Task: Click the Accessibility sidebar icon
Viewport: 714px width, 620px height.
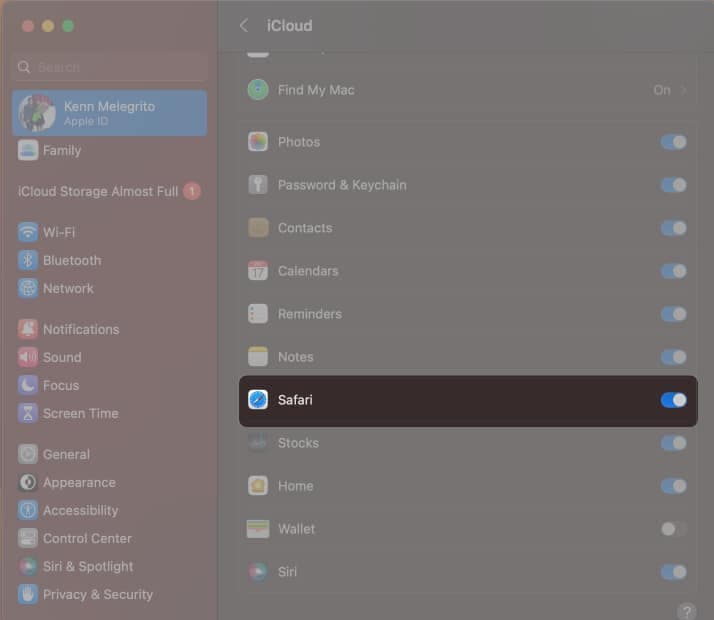Action: (x=28, y=510)
